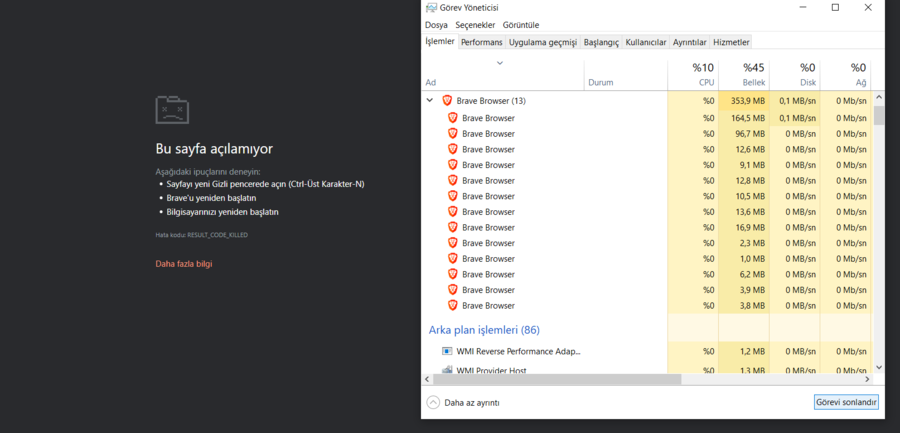This screenshot has height=433, width=900.
Task: Click the Brave icon on the 2,3 MB row
Action: pos(453,242)
